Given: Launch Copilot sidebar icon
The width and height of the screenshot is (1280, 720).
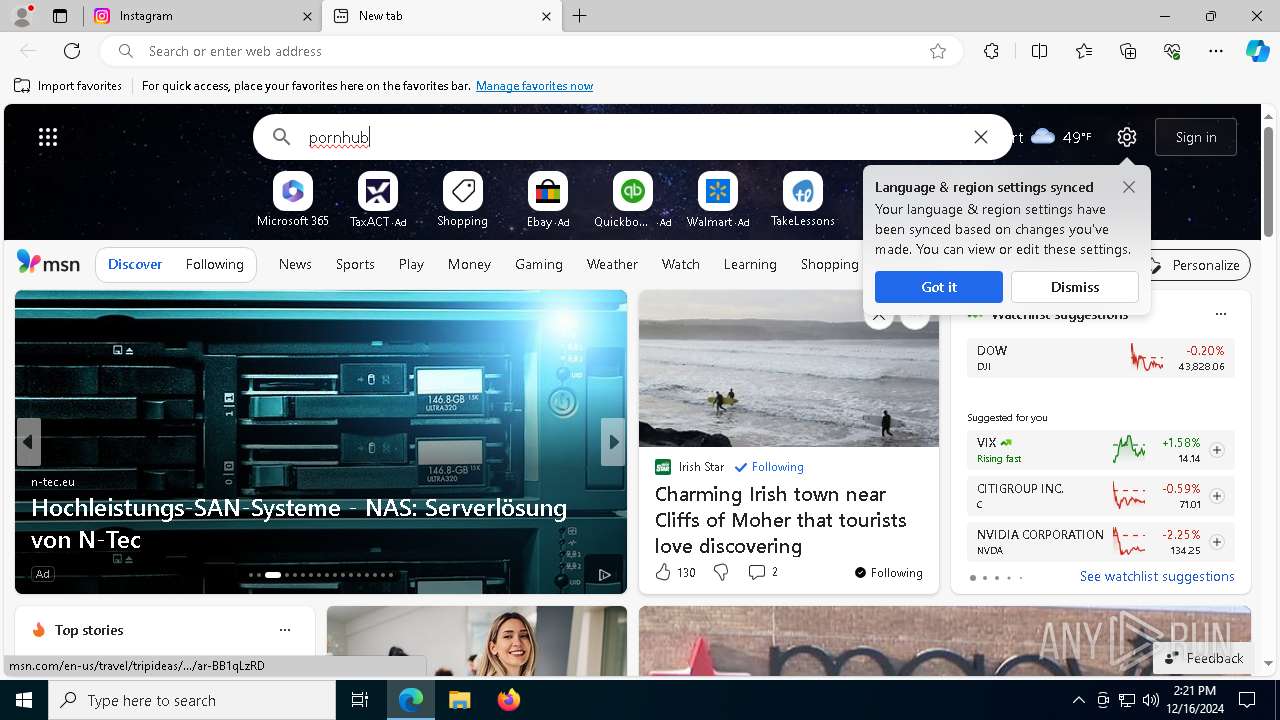Looking at the screenshot, I should click(1257, 51).
